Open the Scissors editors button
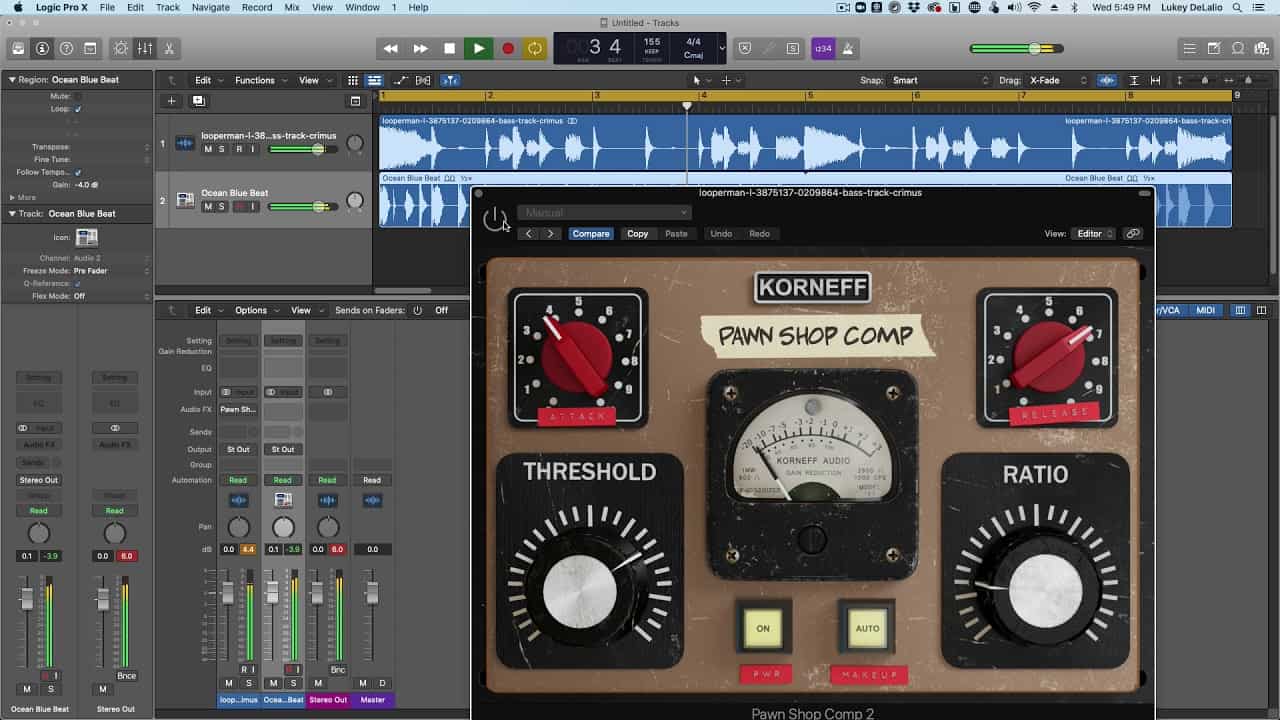 tap(169, 48)
